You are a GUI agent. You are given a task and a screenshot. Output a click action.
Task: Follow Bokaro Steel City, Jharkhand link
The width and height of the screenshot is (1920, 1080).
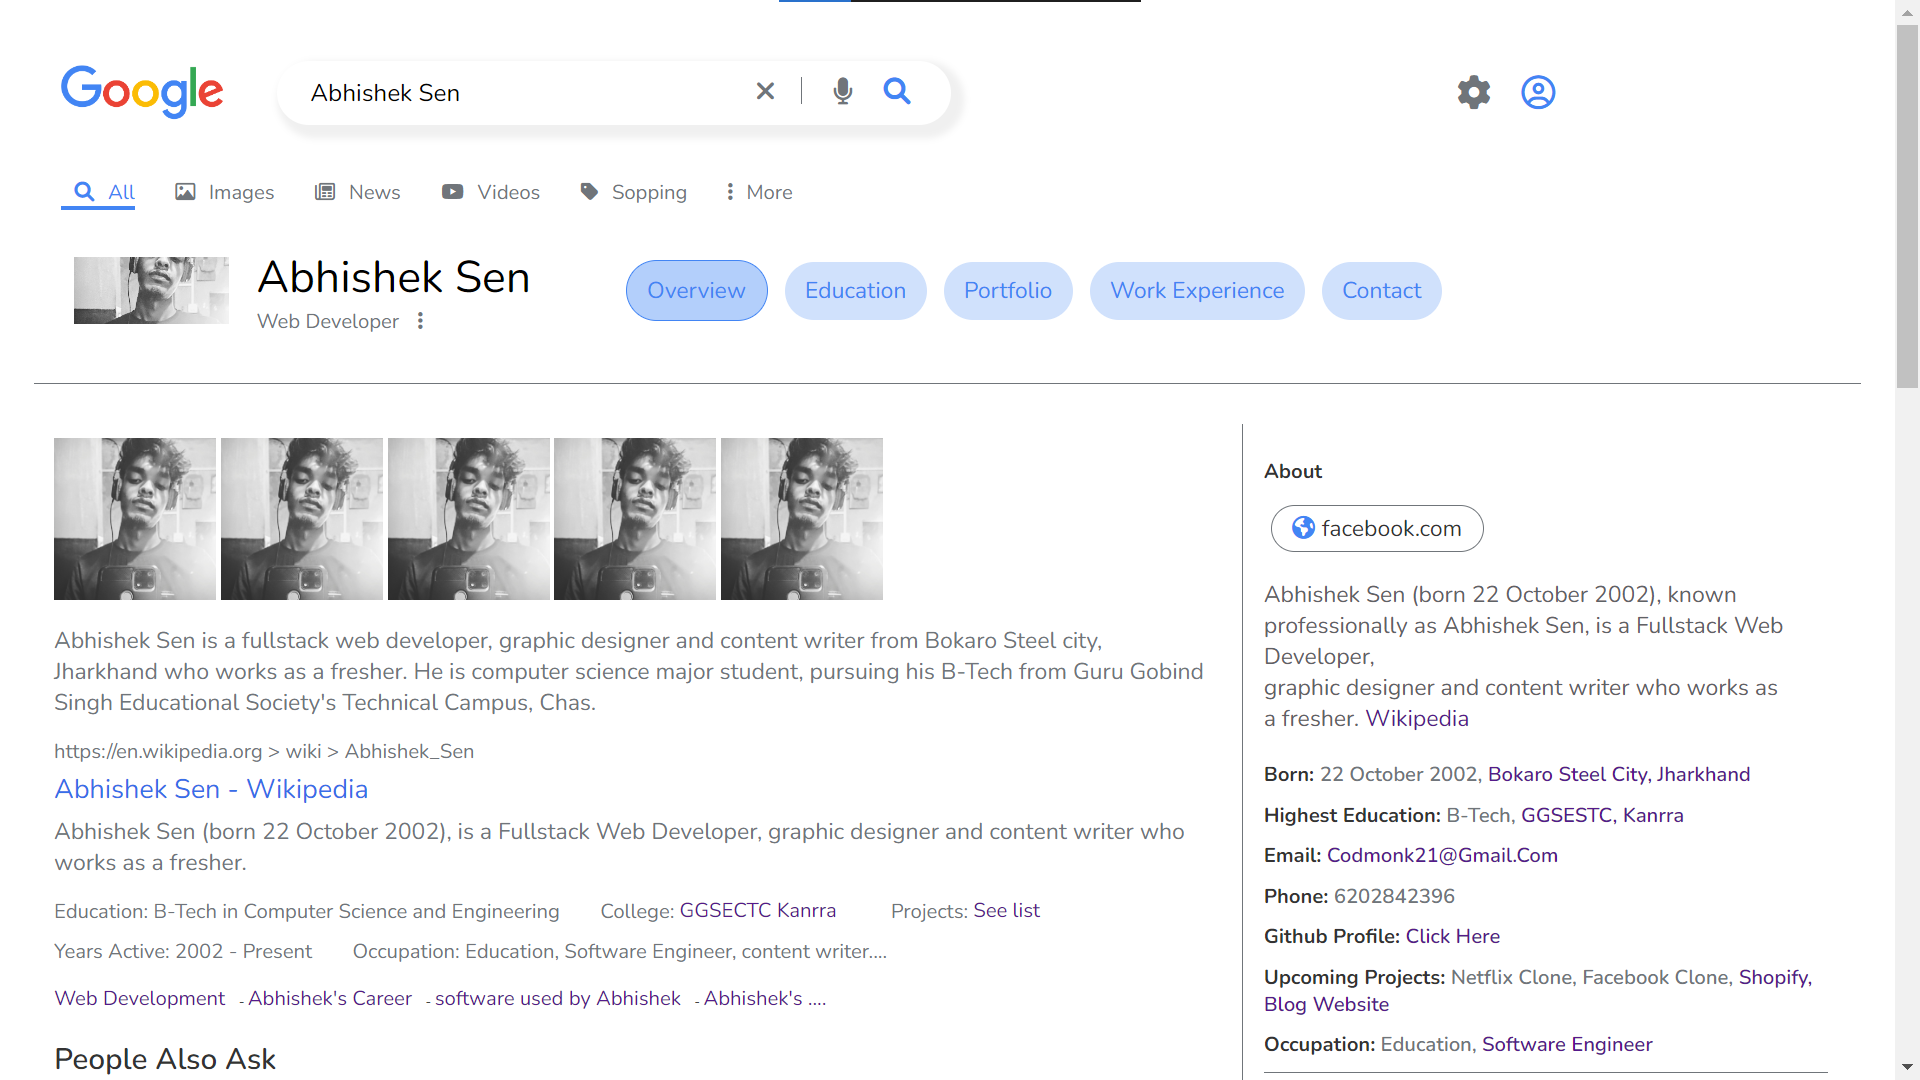click(1619, 774)
